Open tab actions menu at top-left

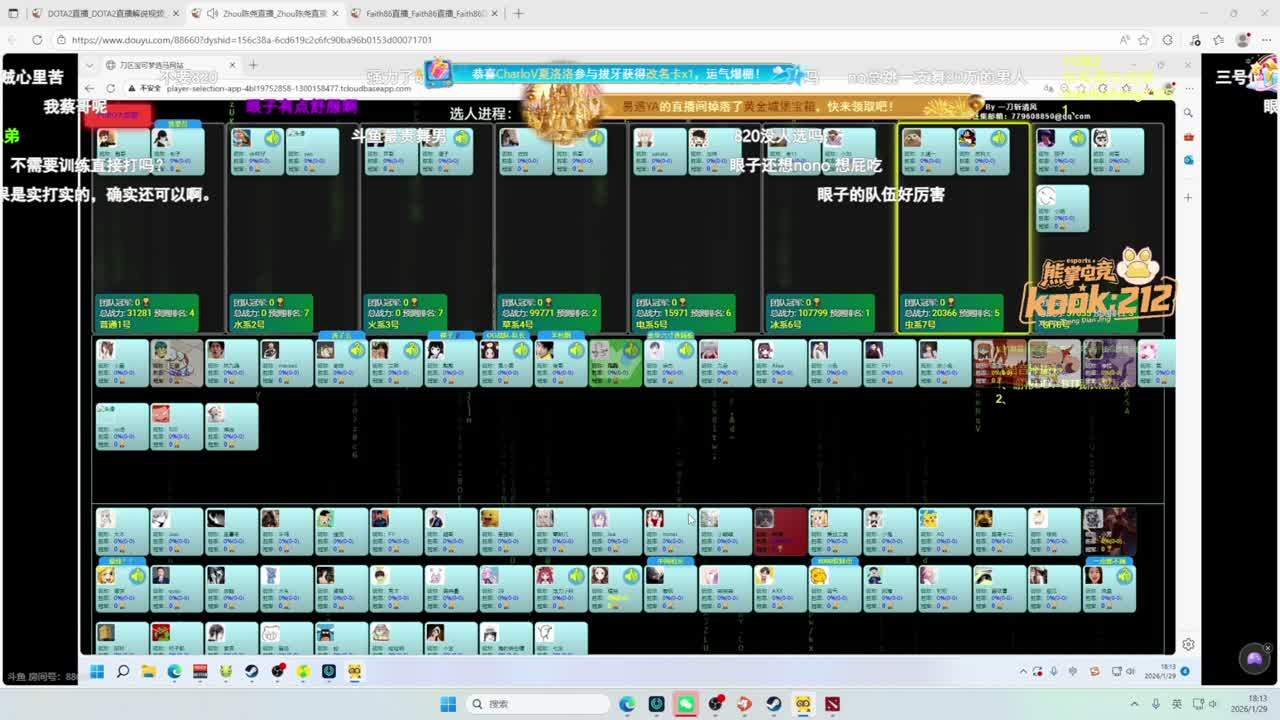[13, 14]
